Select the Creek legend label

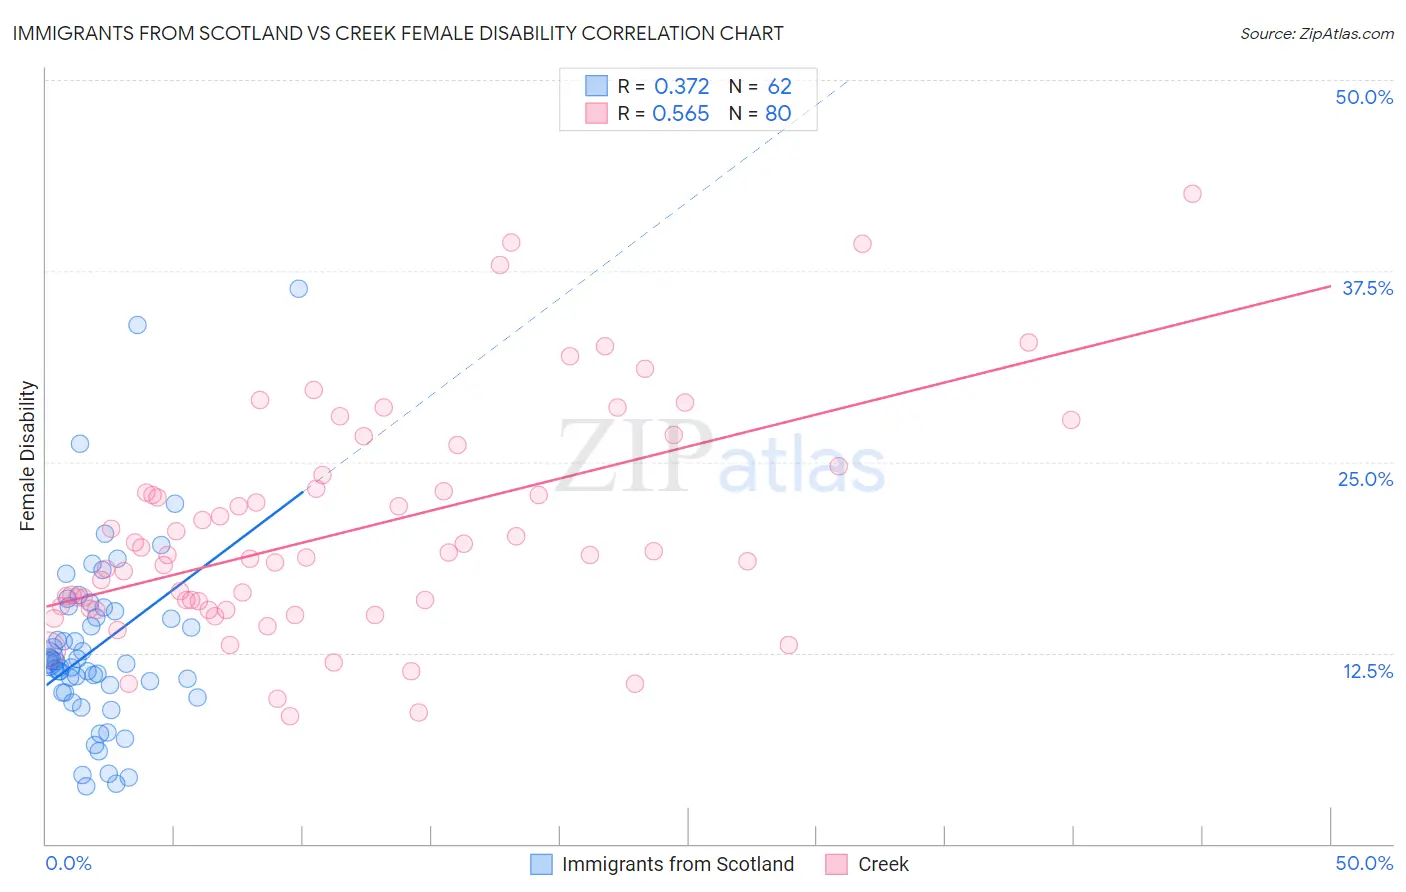[884, 864]
